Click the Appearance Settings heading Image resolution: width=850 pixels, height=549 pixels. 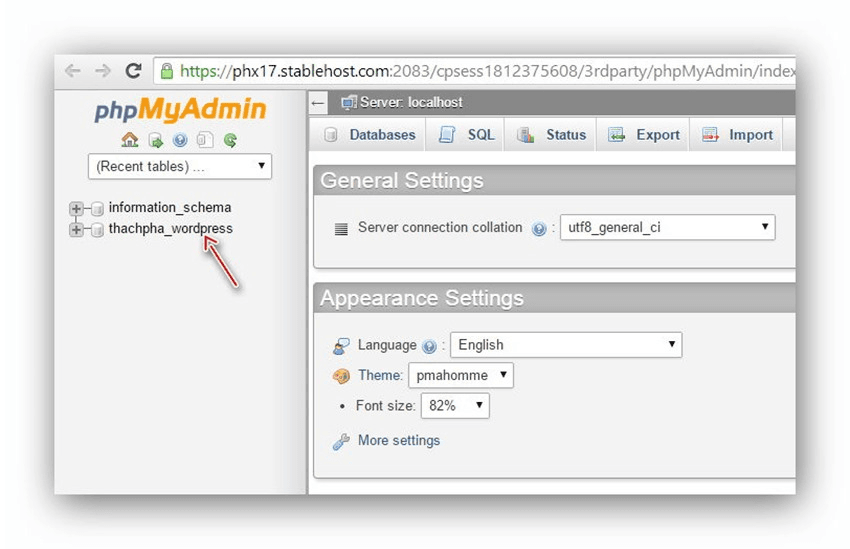pyautogui.click(x=422, y=298)
